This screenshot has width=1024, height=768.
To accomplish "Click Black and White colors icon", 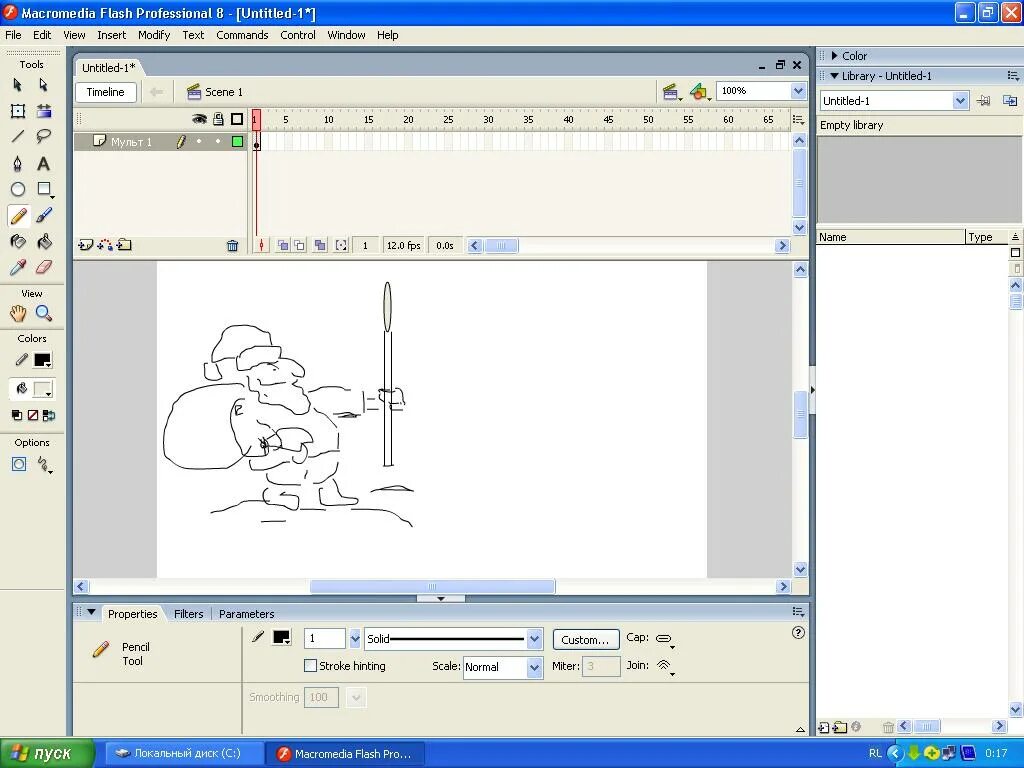I will pyautogui.click(x=17, y=415).
